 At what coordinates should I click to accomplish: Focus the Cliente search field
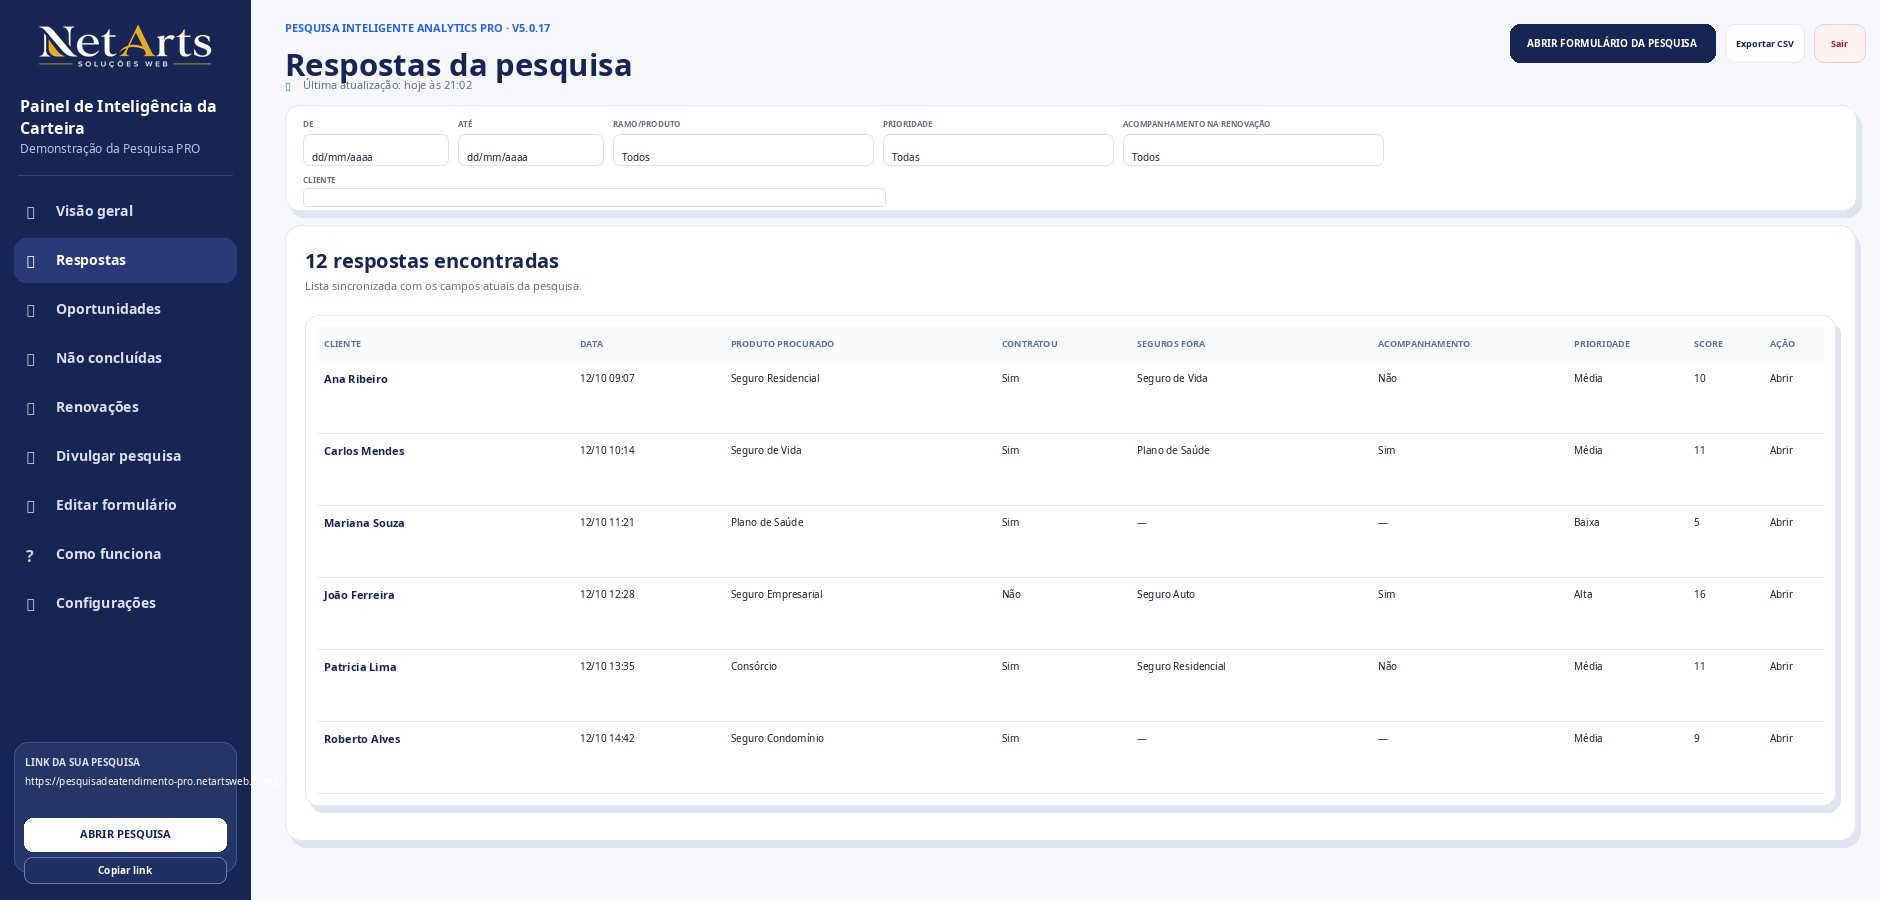coord(594,197)
